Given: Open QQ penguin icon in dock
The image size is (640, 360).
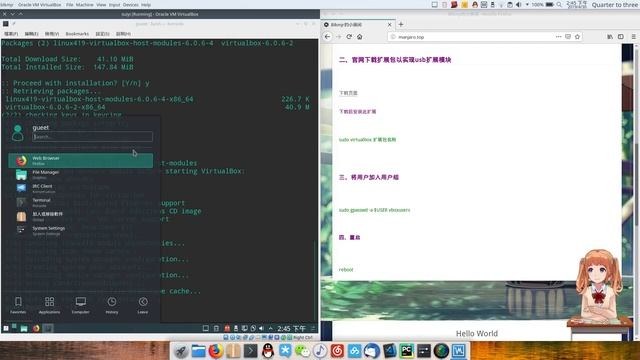Looking at the screenshot, I should point(268,351).
